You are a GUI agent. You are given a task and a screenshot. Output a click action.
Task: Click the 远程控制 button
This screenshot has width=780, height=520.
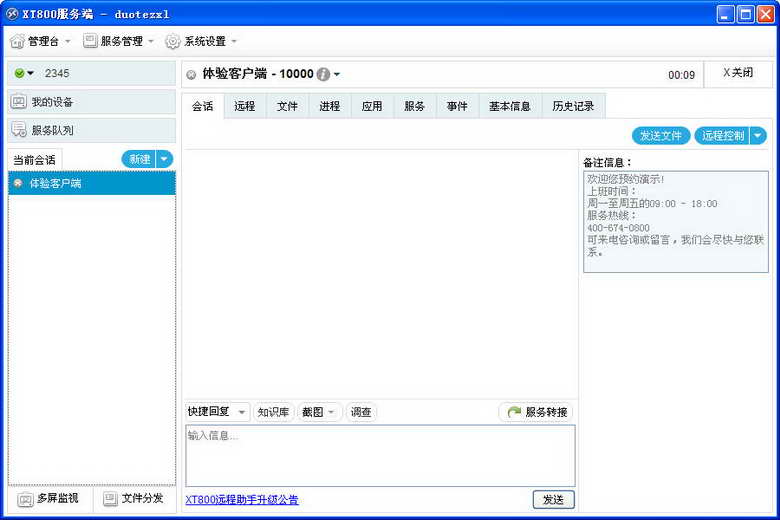pos(723,135)
